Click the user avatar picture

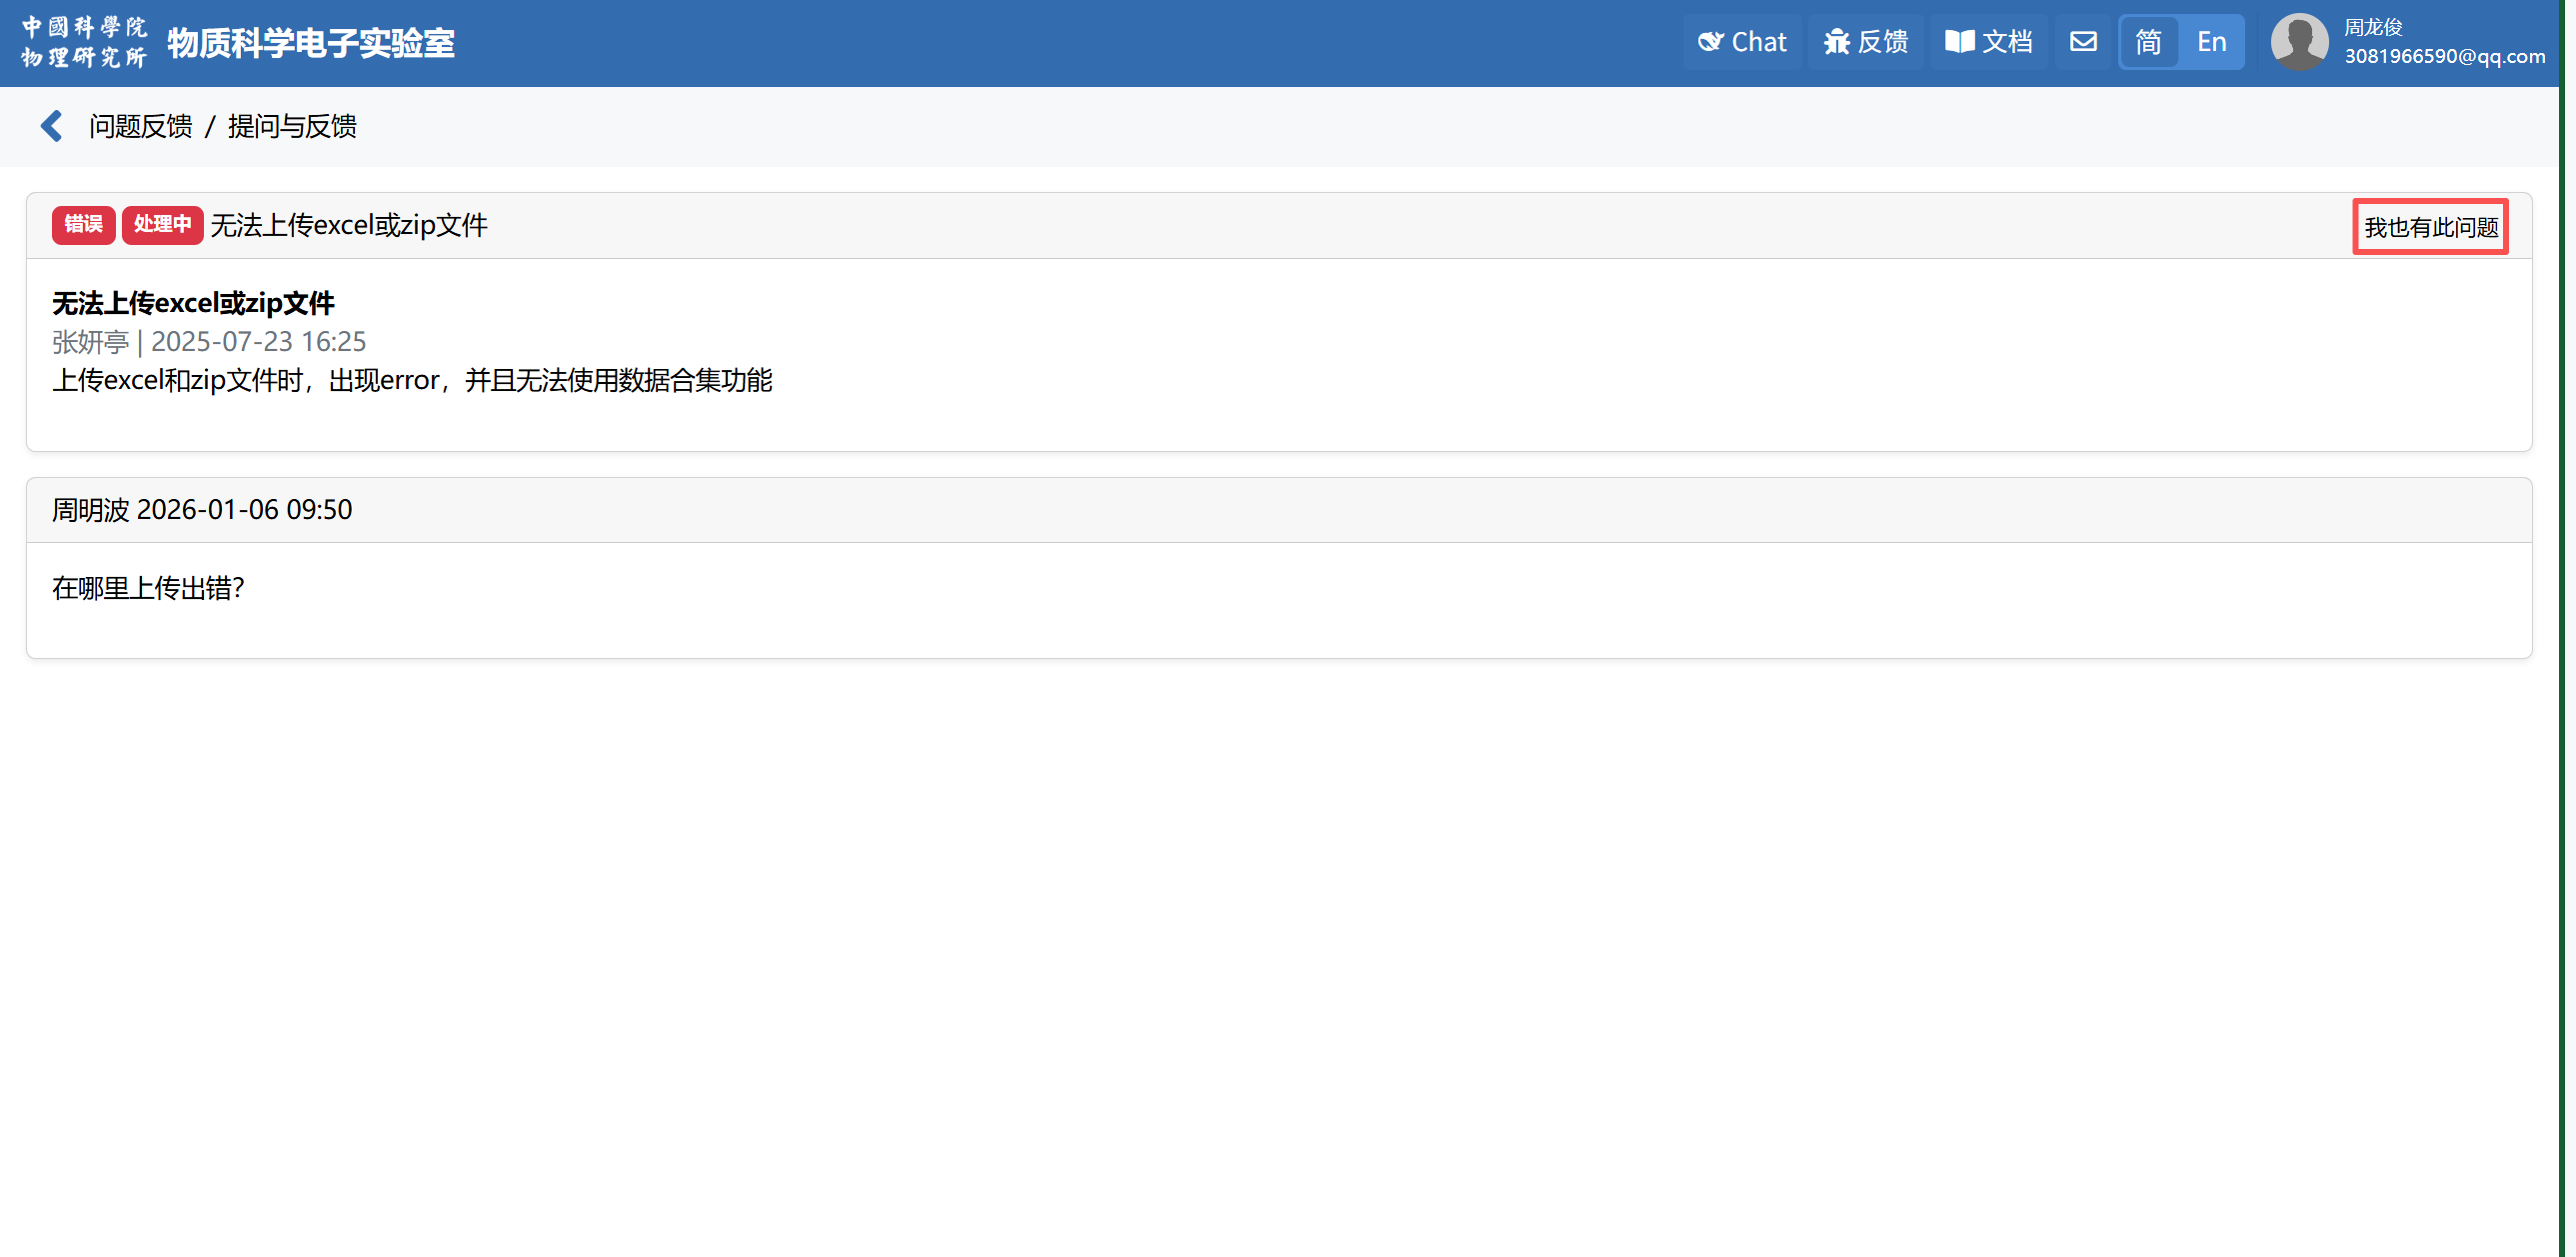point(2299,42)
